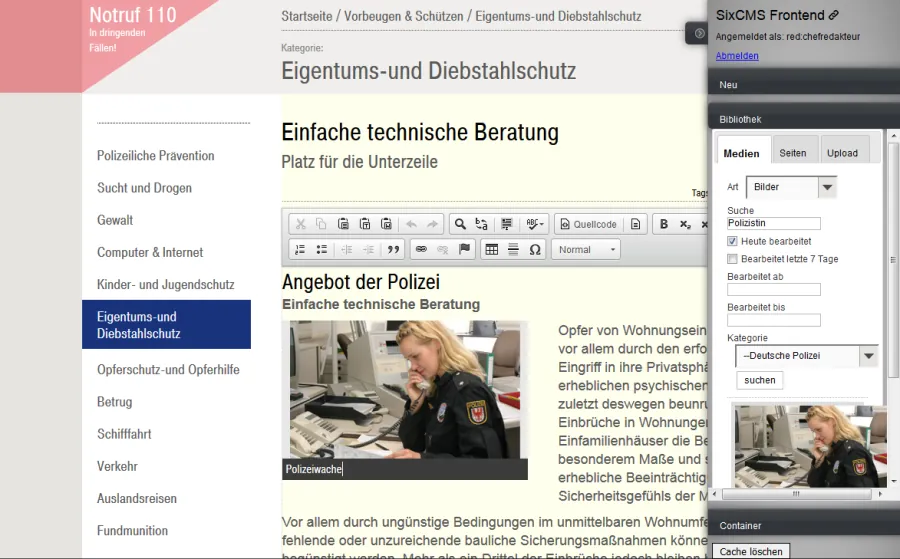Click the 'Bearbeitet ab' date field
Image resolution: width=900 pixels, height=559 pixels.
[x=774, y=289]
